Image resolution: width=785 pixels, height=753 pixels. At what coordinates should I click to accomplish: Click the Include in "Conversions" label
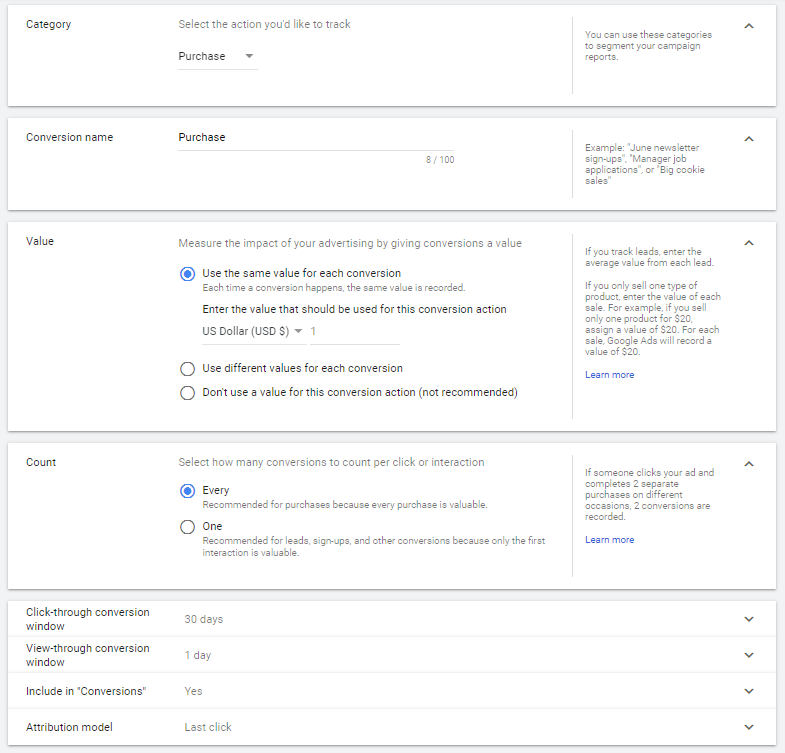point(86,691)
